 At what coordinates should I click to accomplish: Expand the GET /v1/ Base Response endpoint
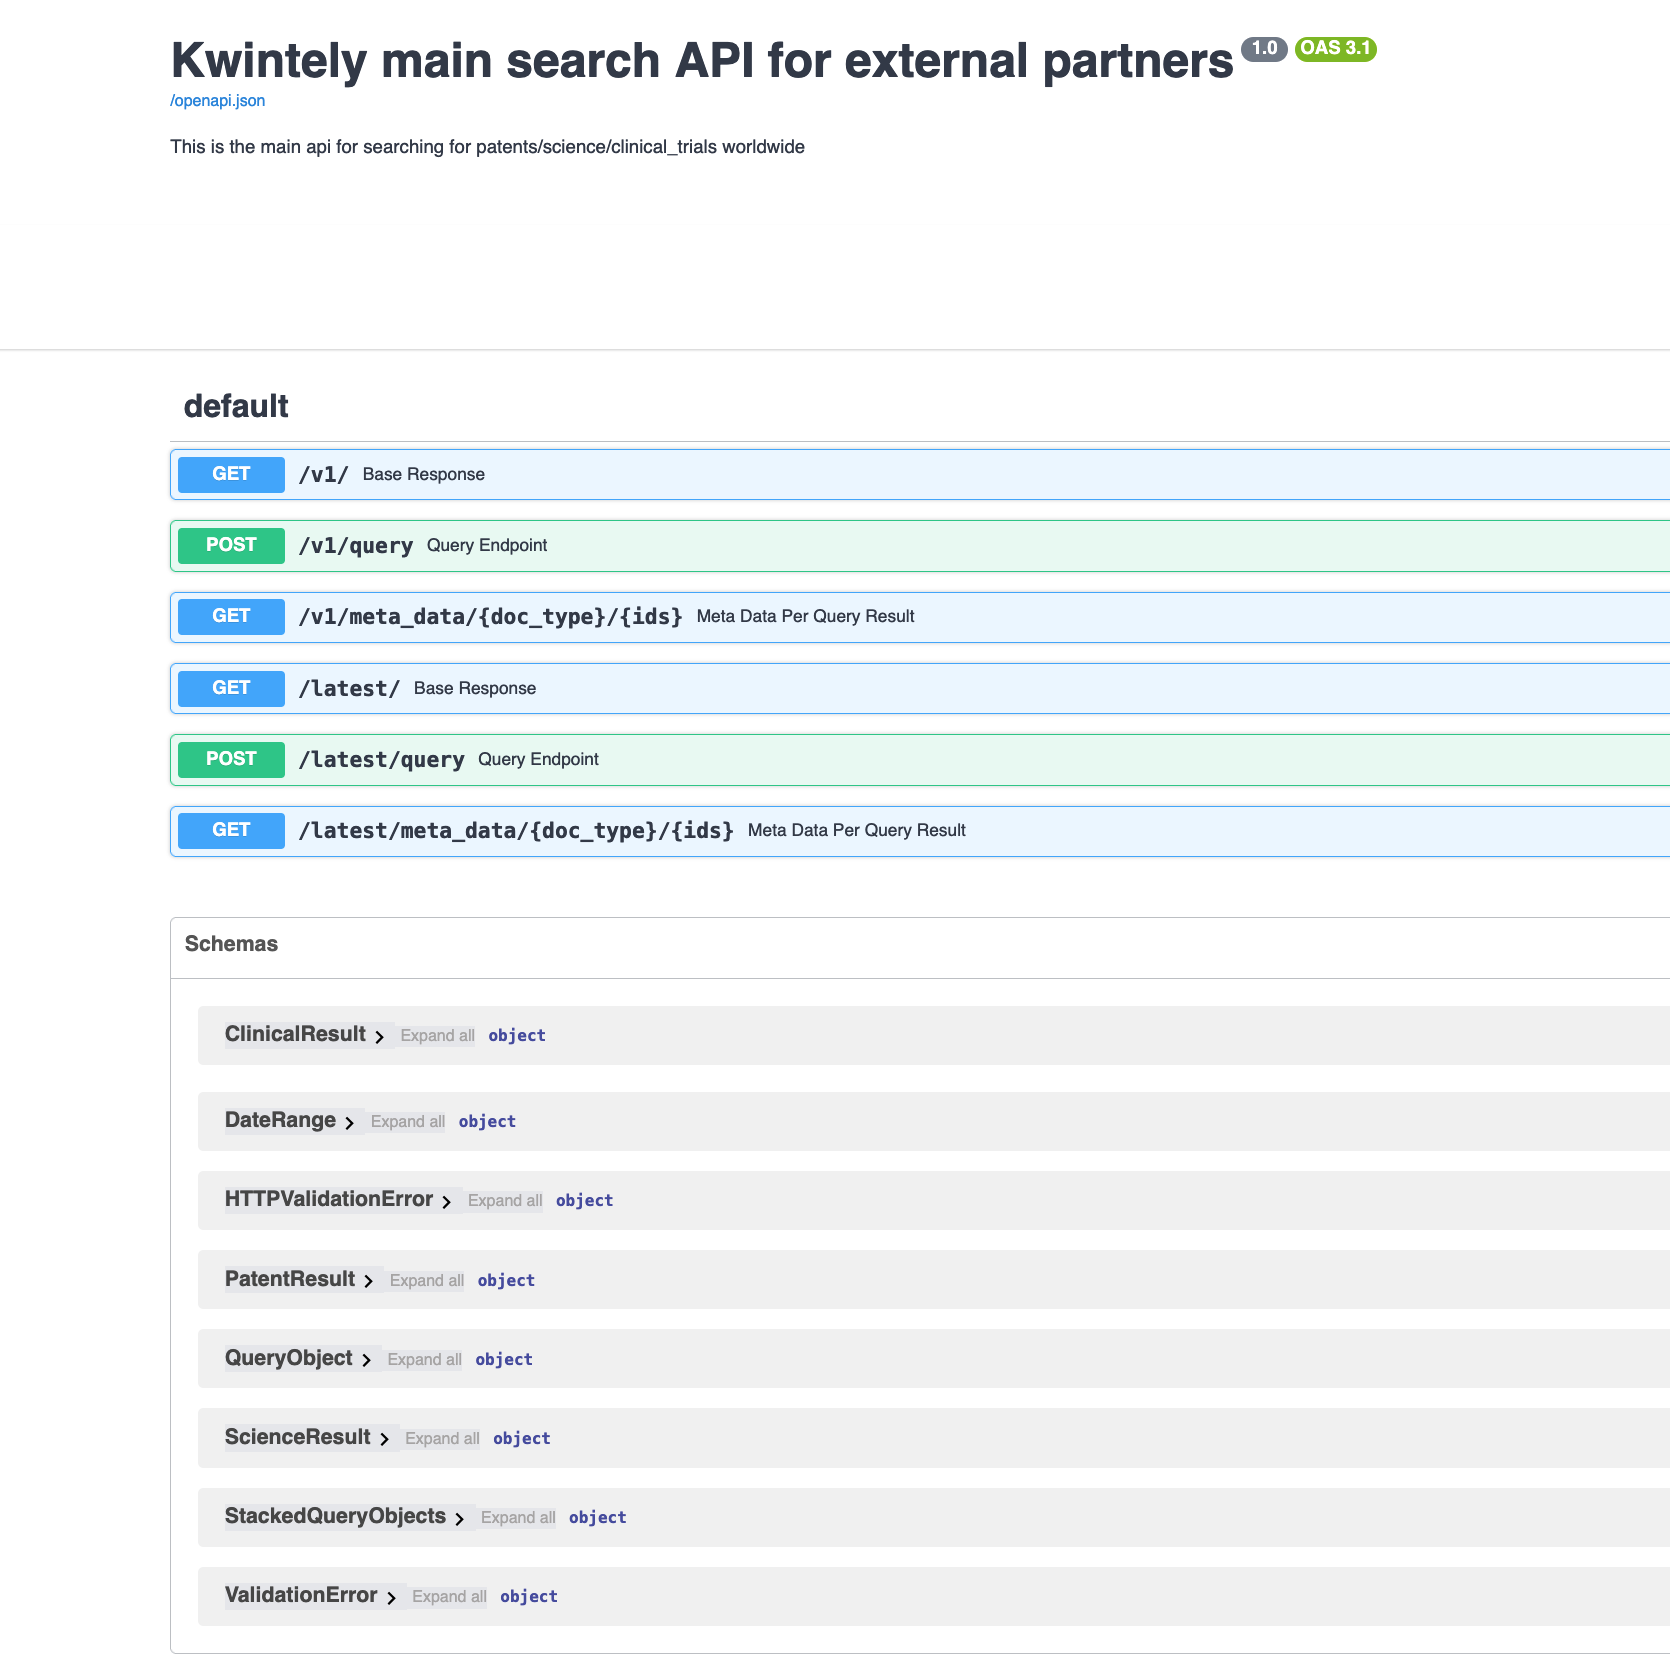pos(920,474)
